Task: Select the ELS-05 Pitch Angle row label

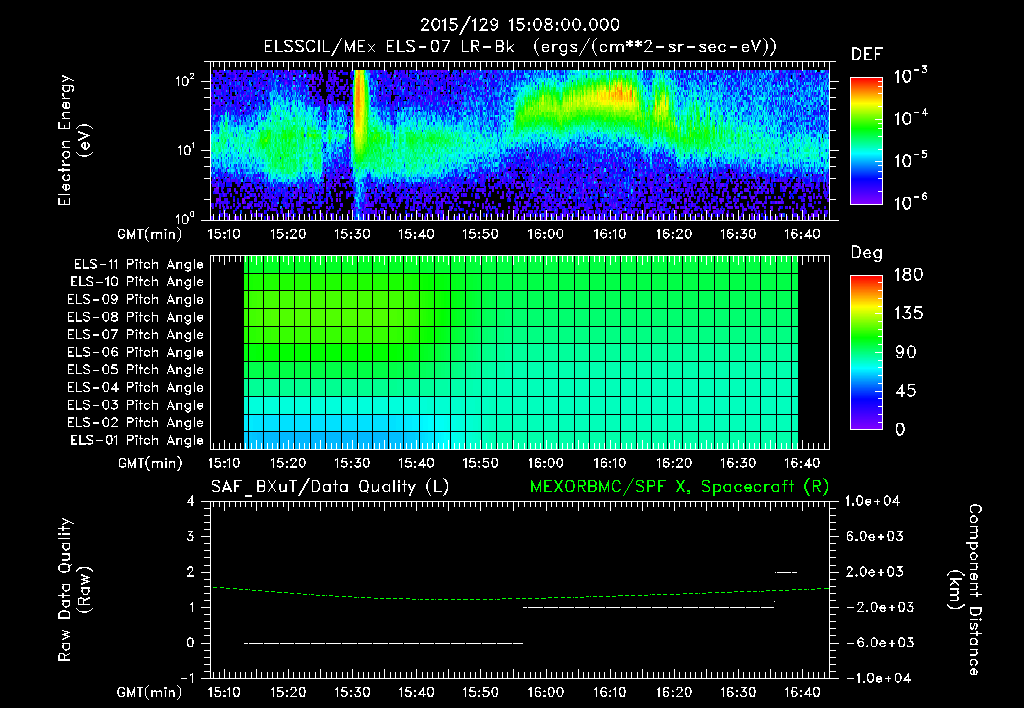Action: (x=136, y=370)
